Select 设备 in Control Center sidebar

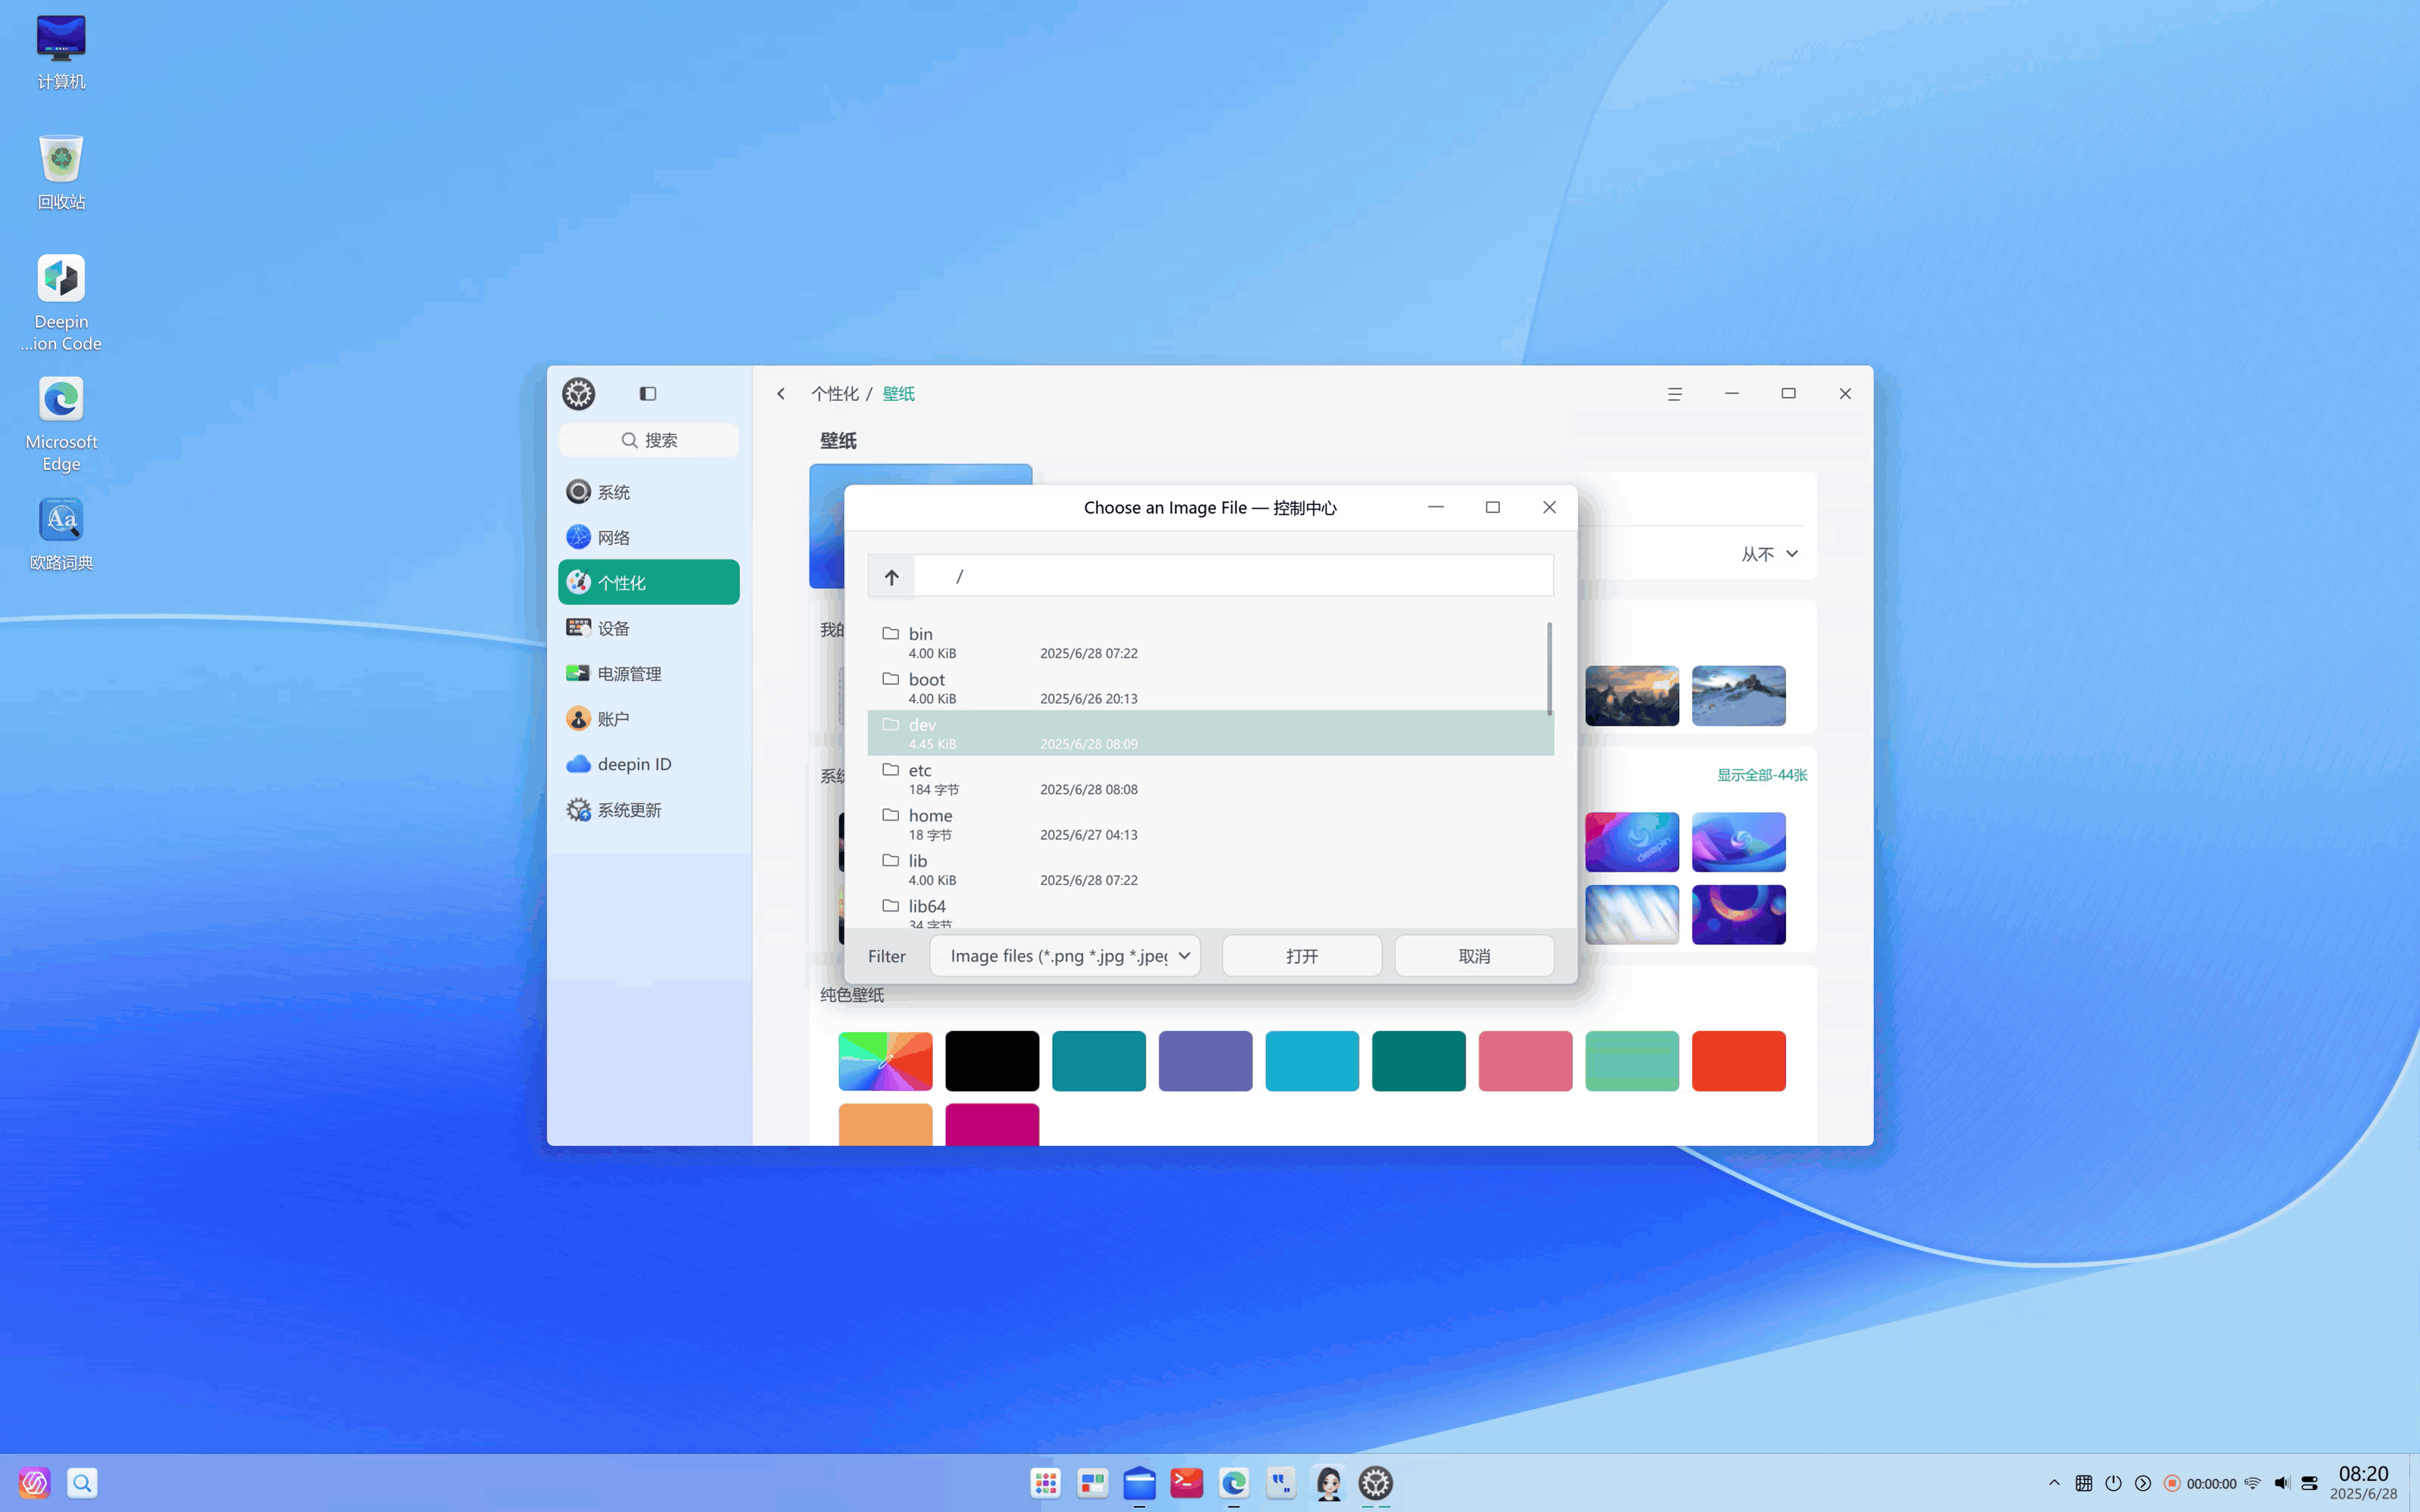(x=649, y=628)
